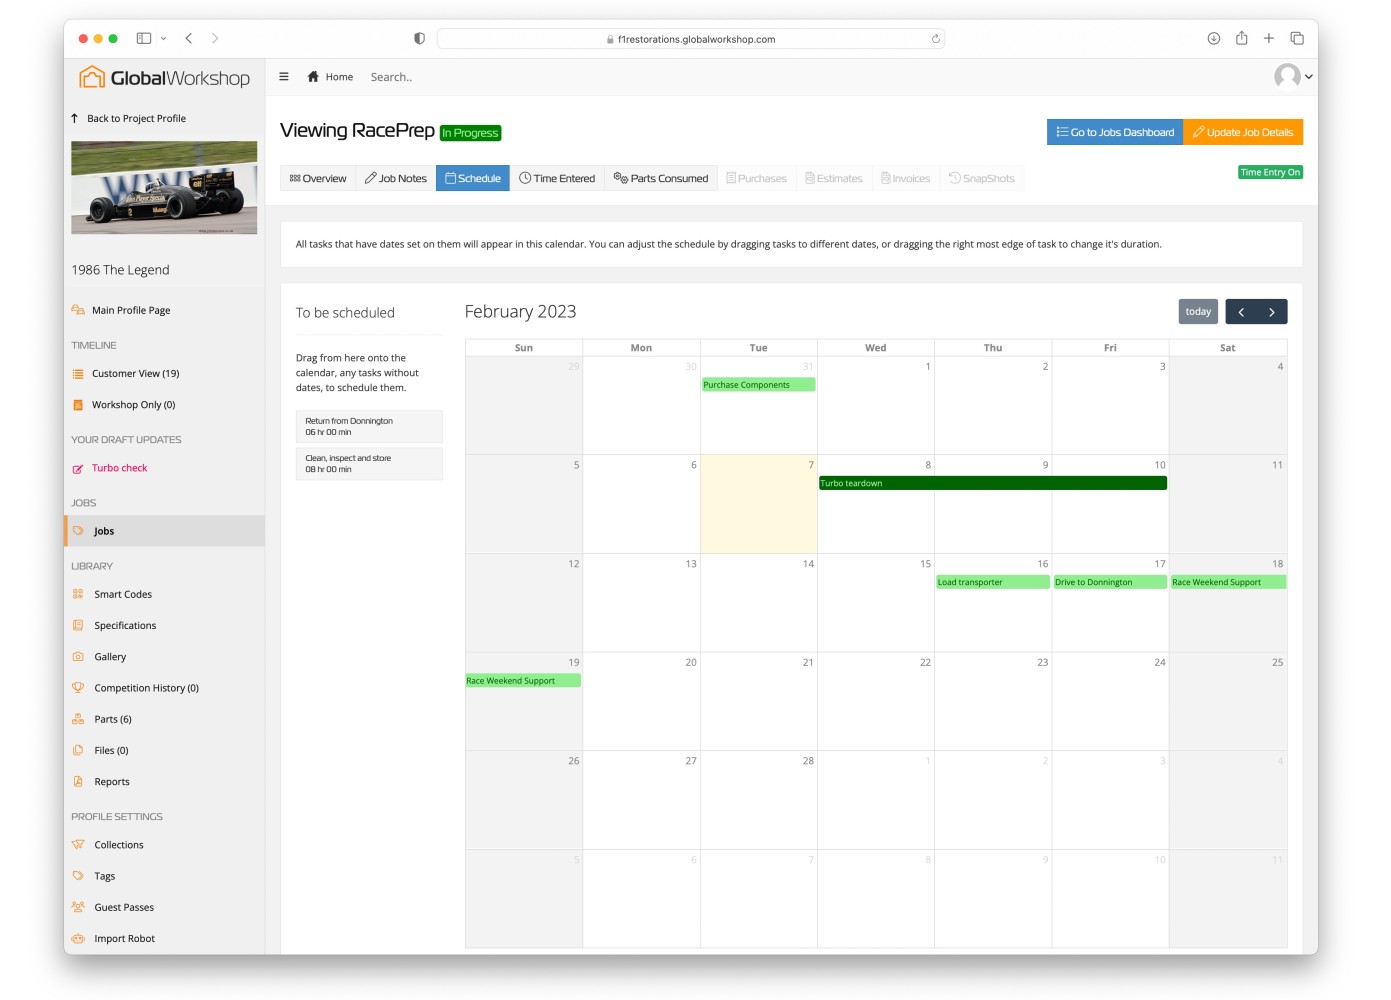Switch to the Parts Consumed tab
This screenshot has width=1391, height=1000.
pos(661,178)
